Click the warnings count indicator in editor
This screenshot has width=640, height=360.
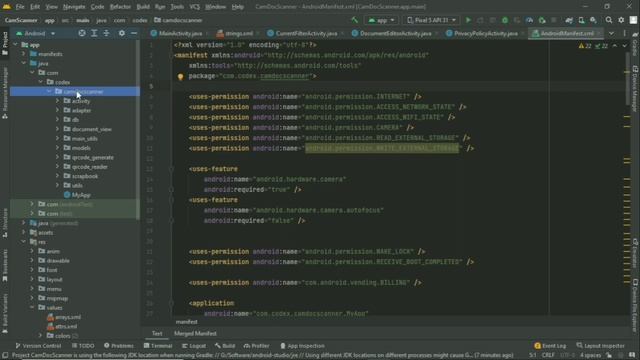585,46
